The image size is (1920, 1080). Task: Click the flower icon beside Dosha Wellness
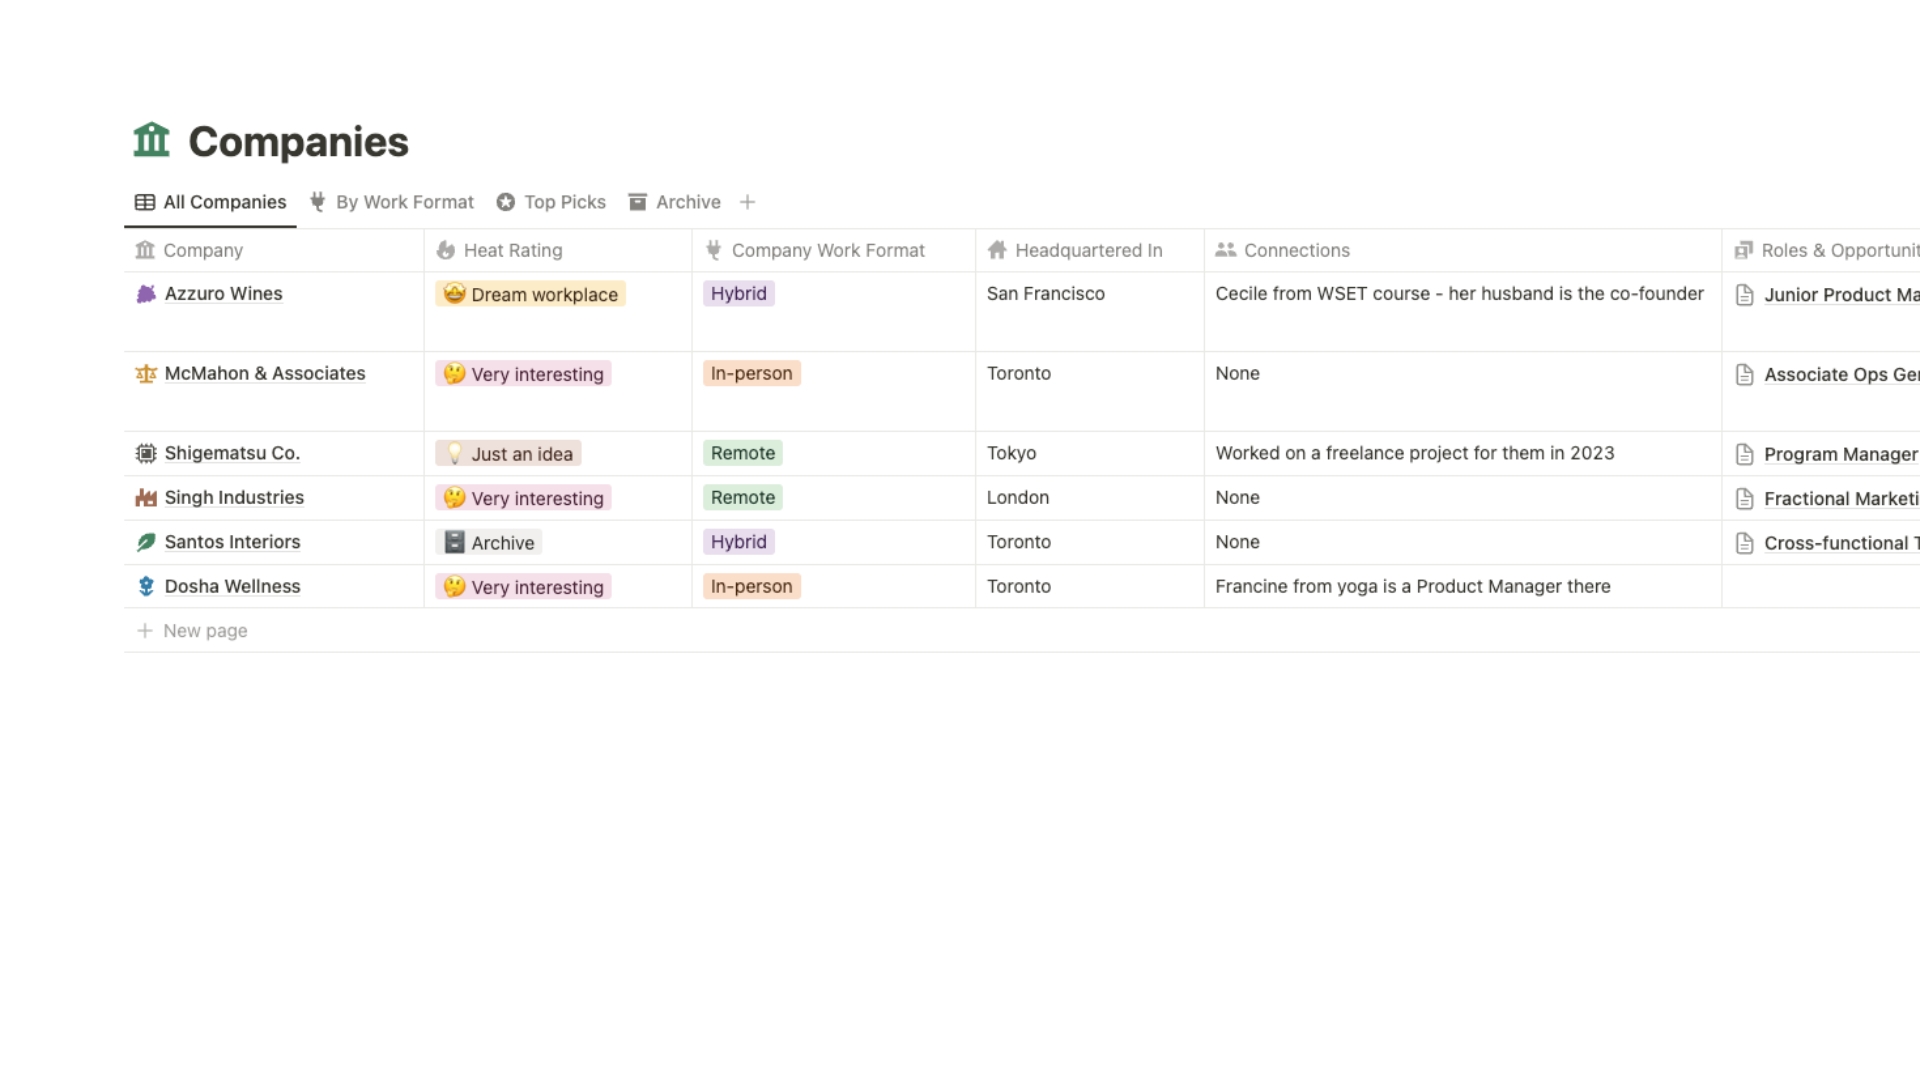point(145,586)
